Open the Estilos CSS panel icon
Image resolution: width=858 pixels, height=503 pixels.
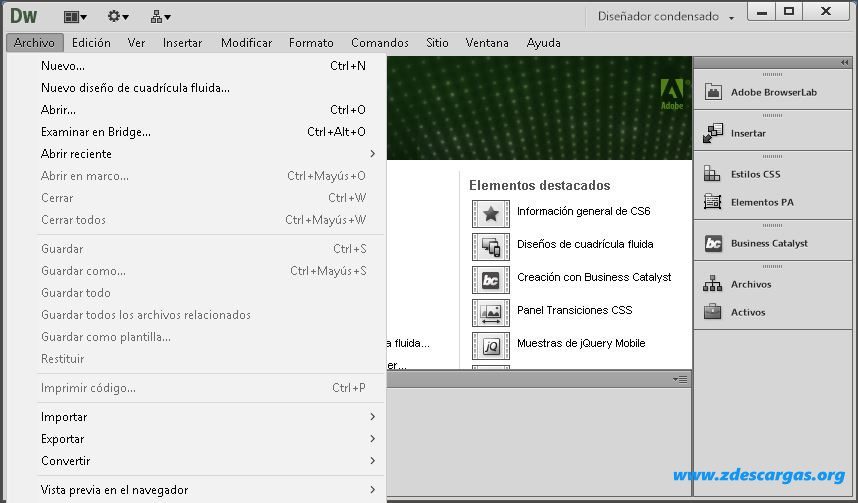(x=711, y=174)
